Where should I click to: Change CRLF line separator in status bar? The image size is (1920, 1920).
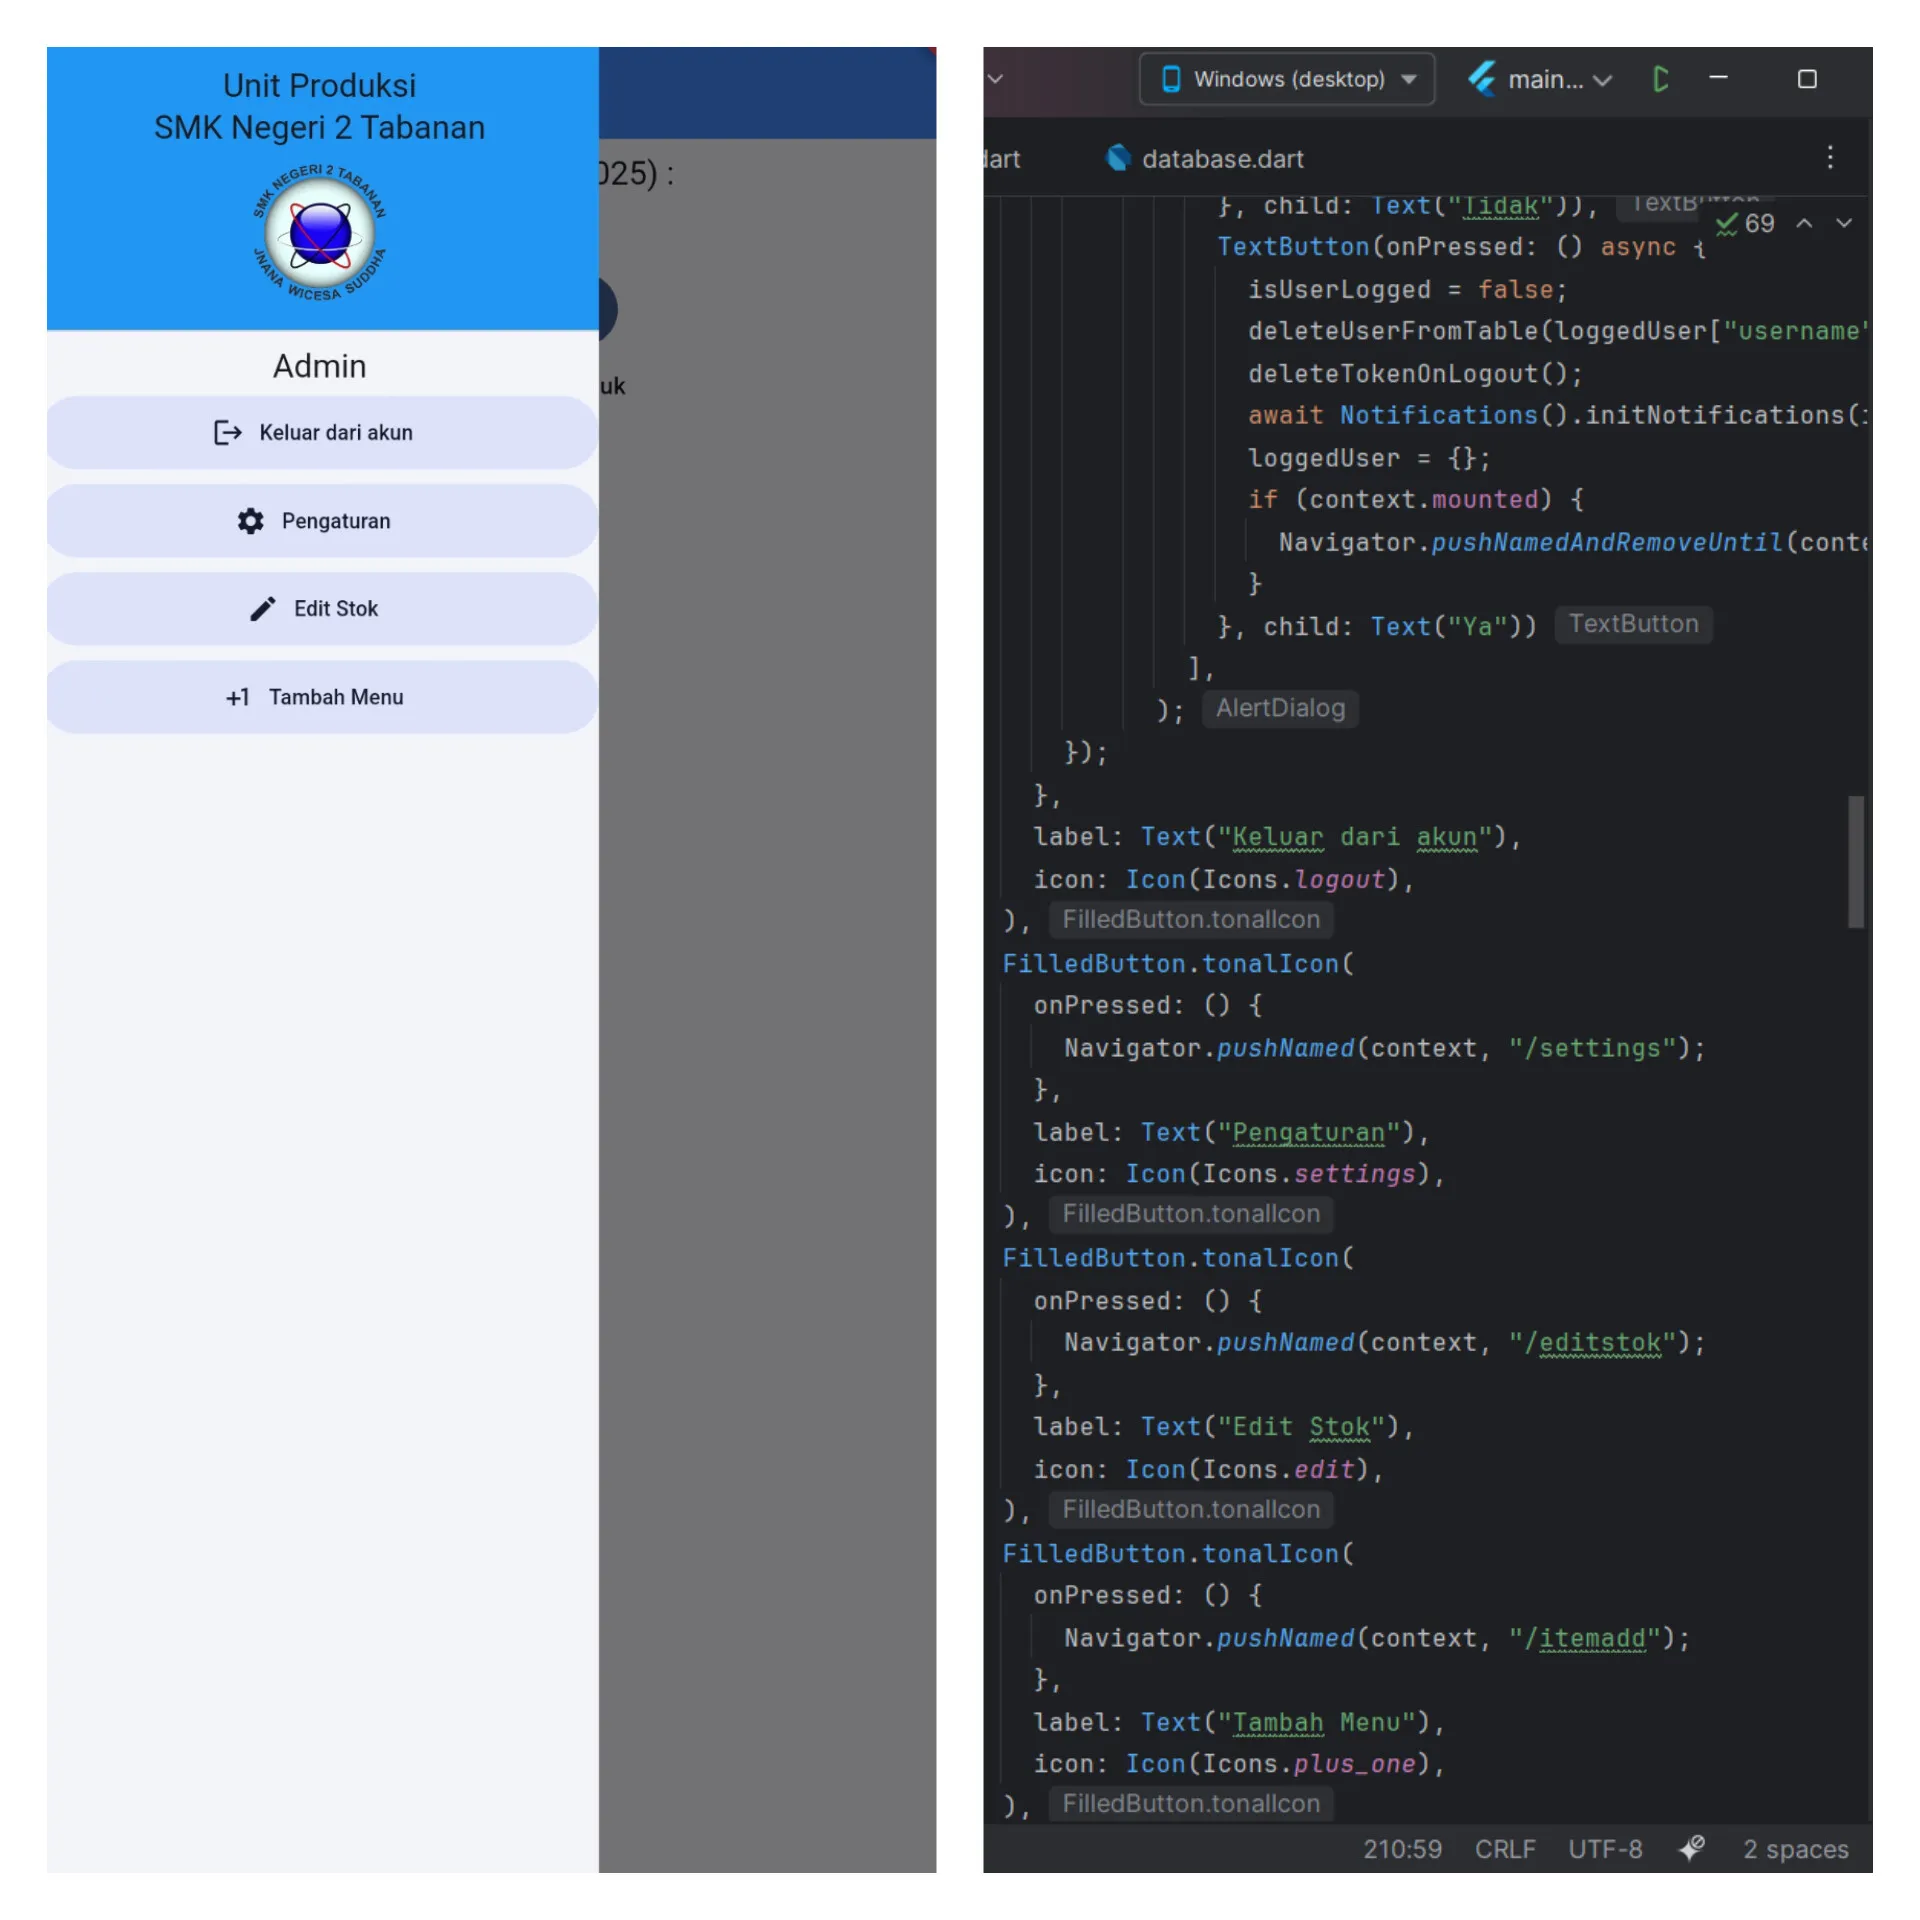coord(1504,1849)
